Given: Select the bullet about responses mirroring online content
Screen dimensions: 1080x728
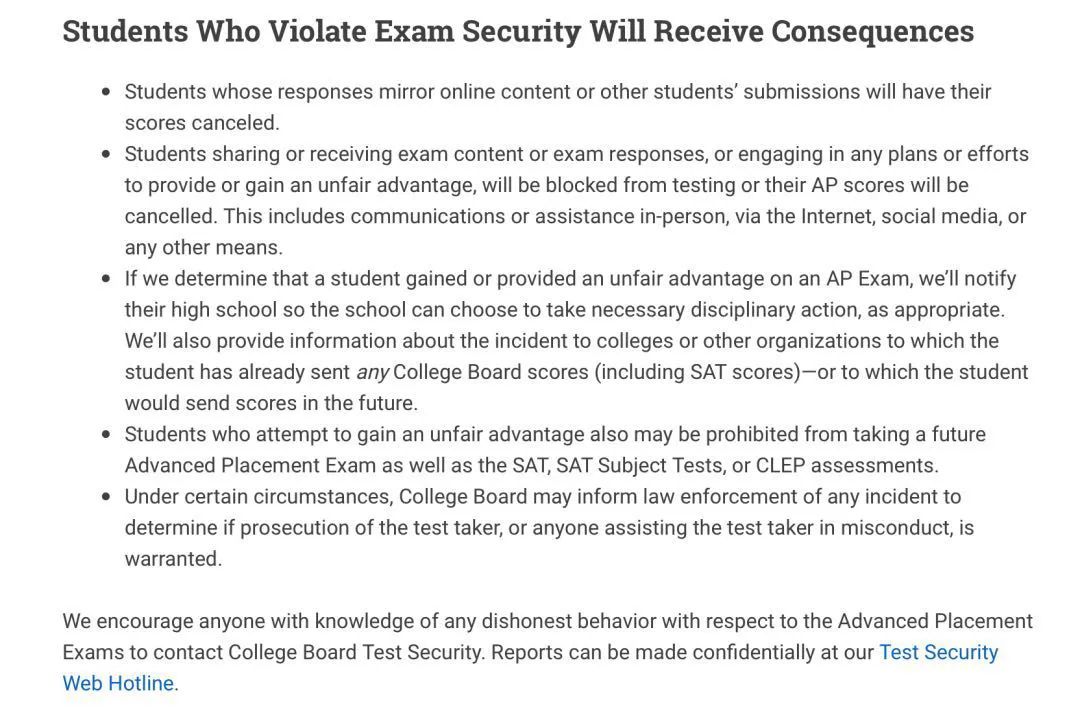Looking at the screenshot, I should (557, 92).
